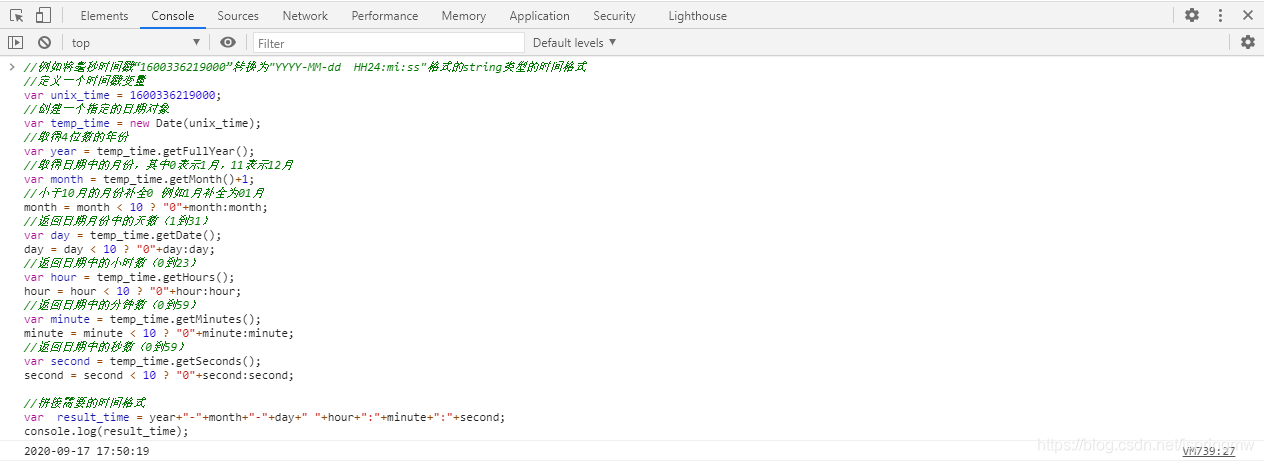Viewport: 1264px width, 463px height.
Task: Click line 'var day = temp_time.getDate();'
Action: click(x=123, y=235)
